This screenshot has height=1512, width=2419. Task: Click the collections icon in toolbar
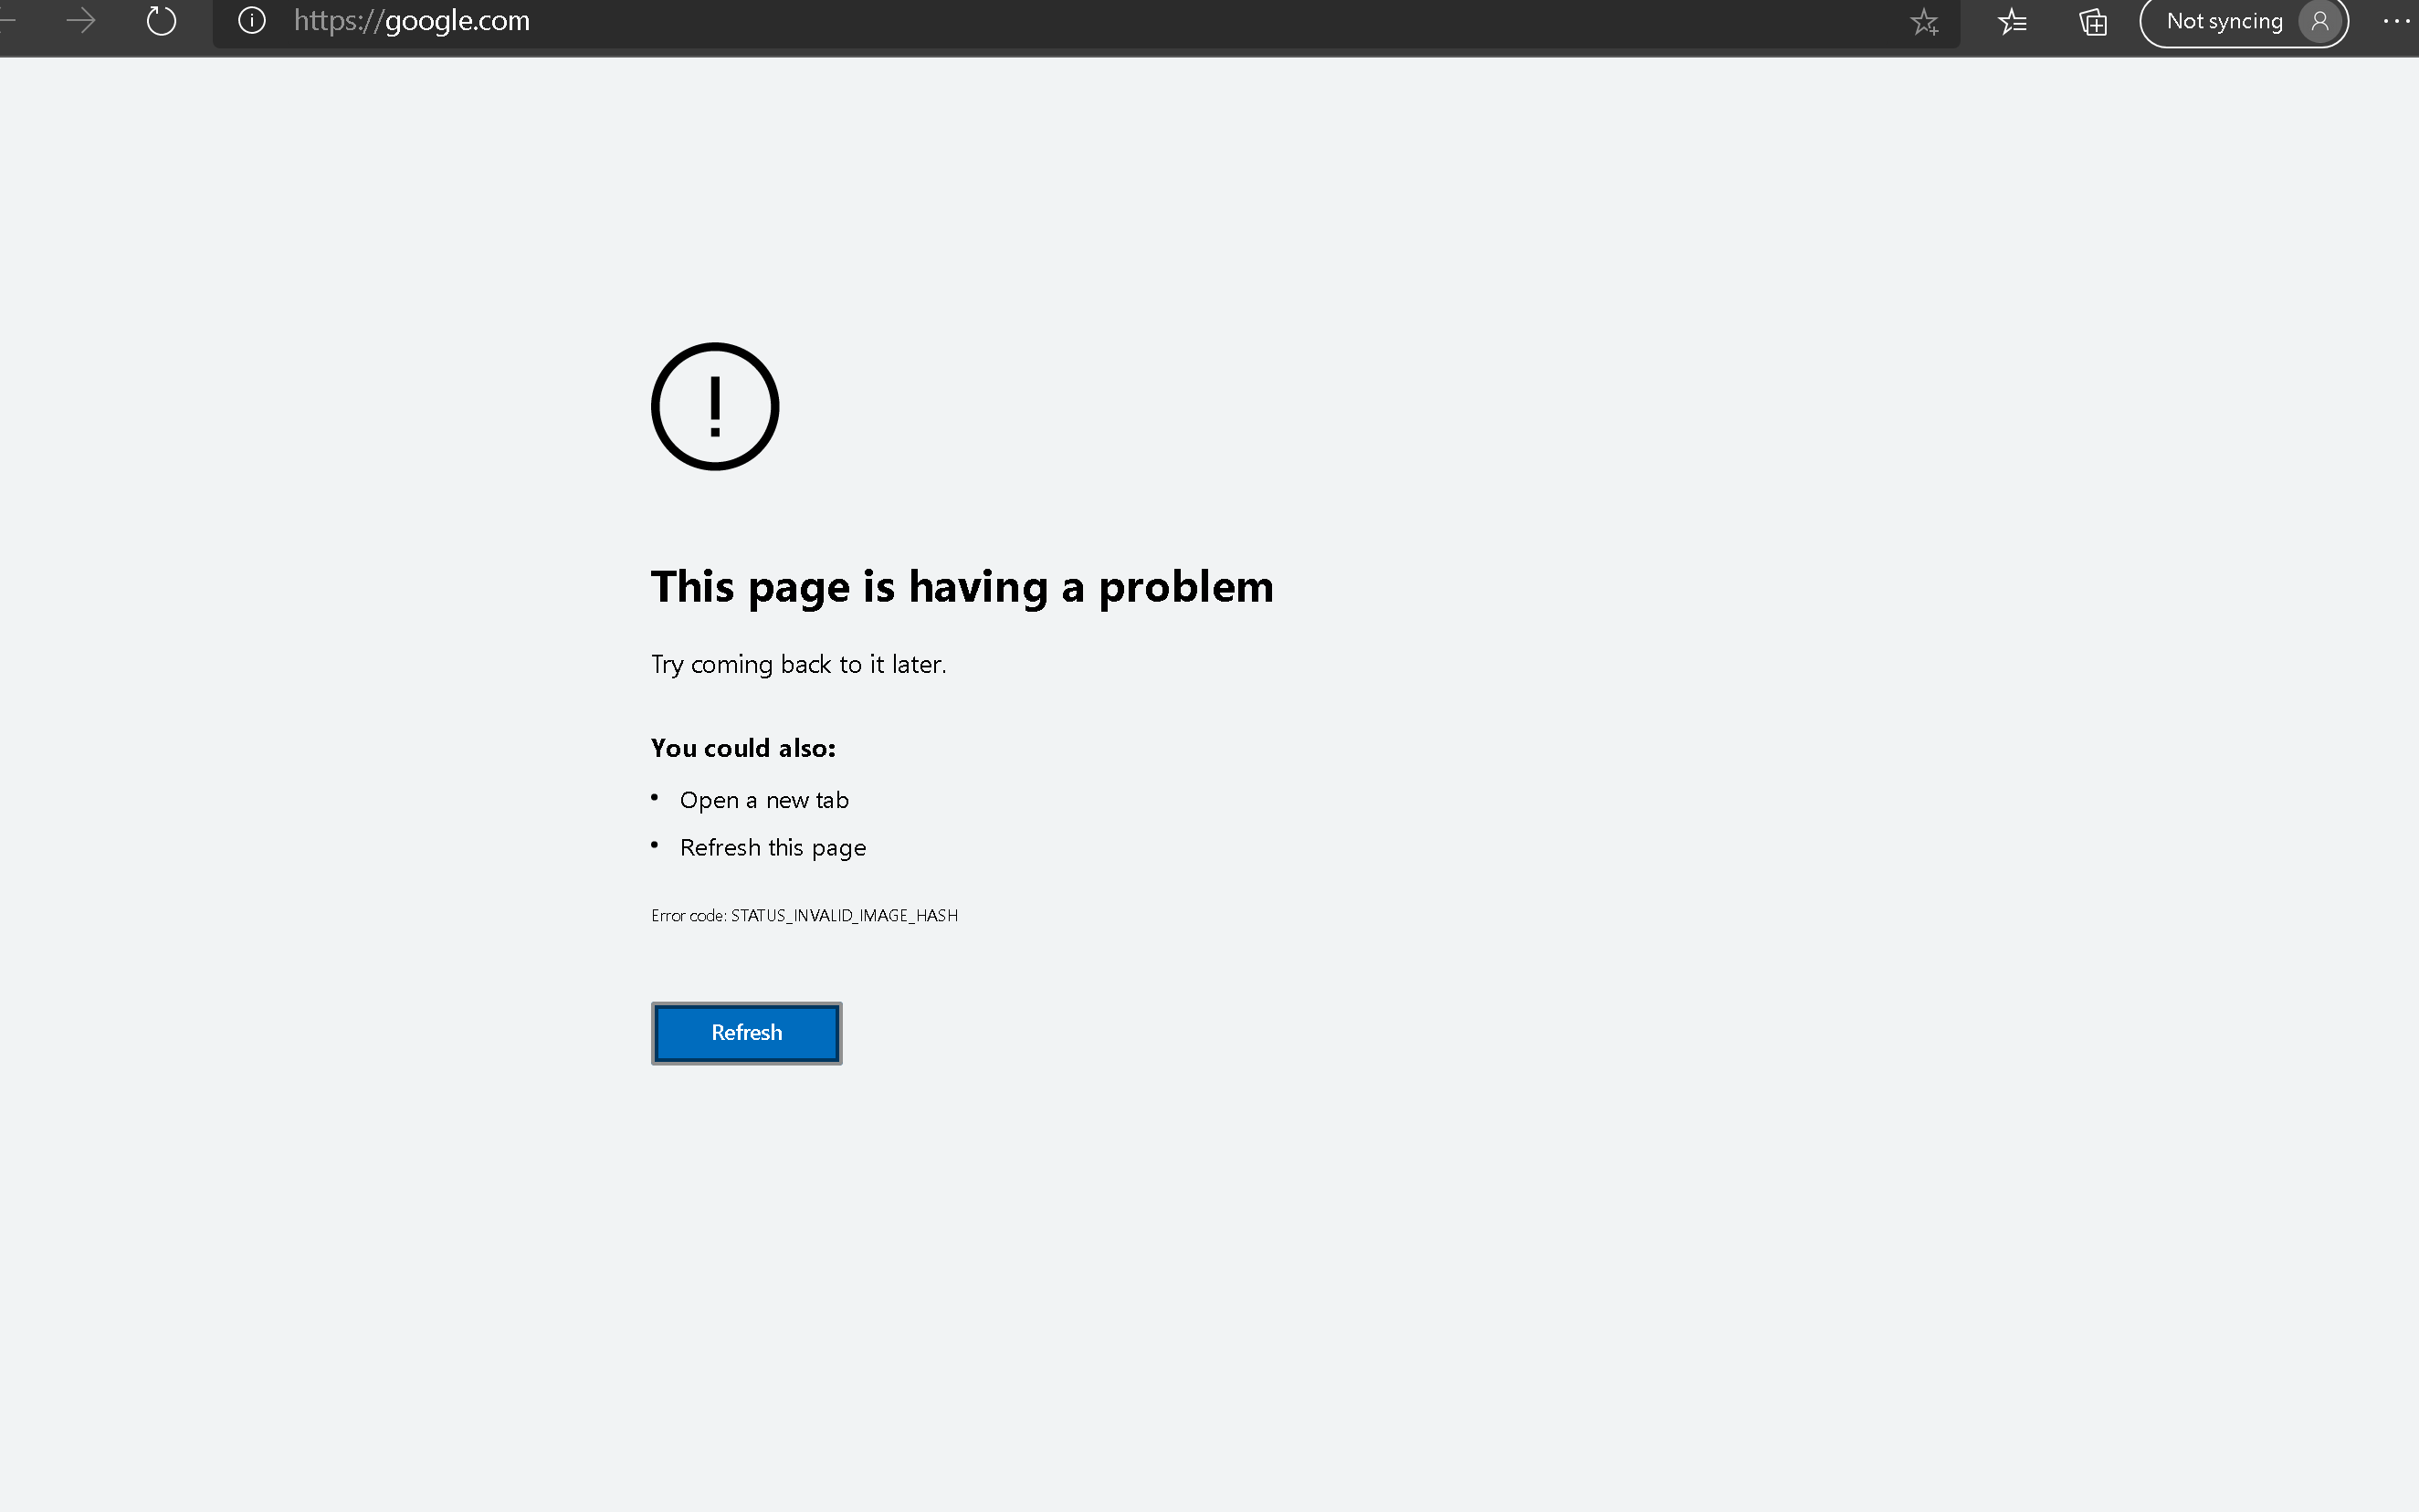tap(2091, 21)
